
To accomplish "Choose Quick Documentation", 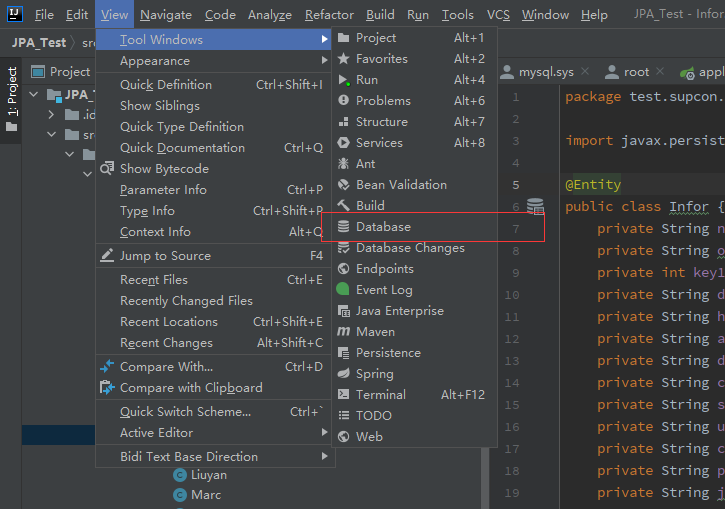I will 213,148.
